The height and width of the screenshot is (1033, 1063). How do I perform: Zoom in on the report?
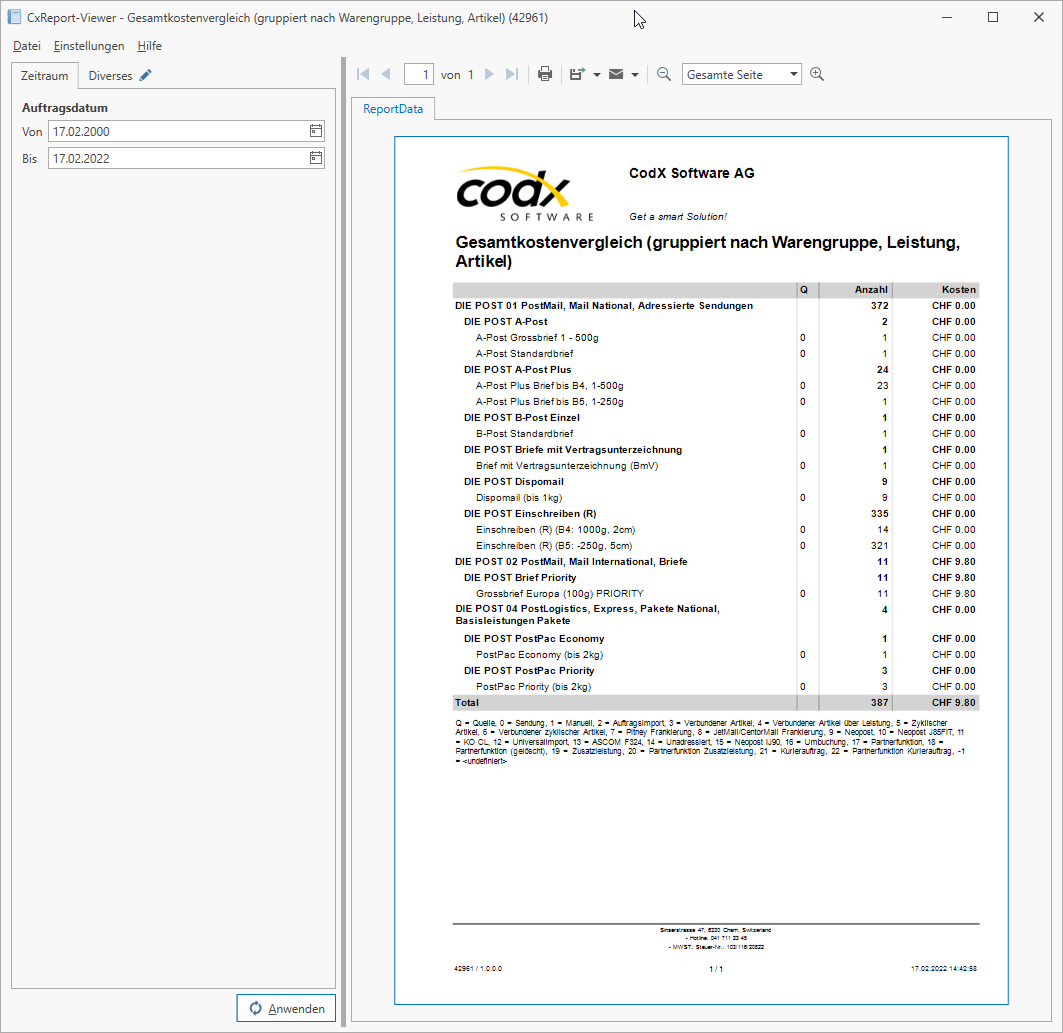(817, 75)
